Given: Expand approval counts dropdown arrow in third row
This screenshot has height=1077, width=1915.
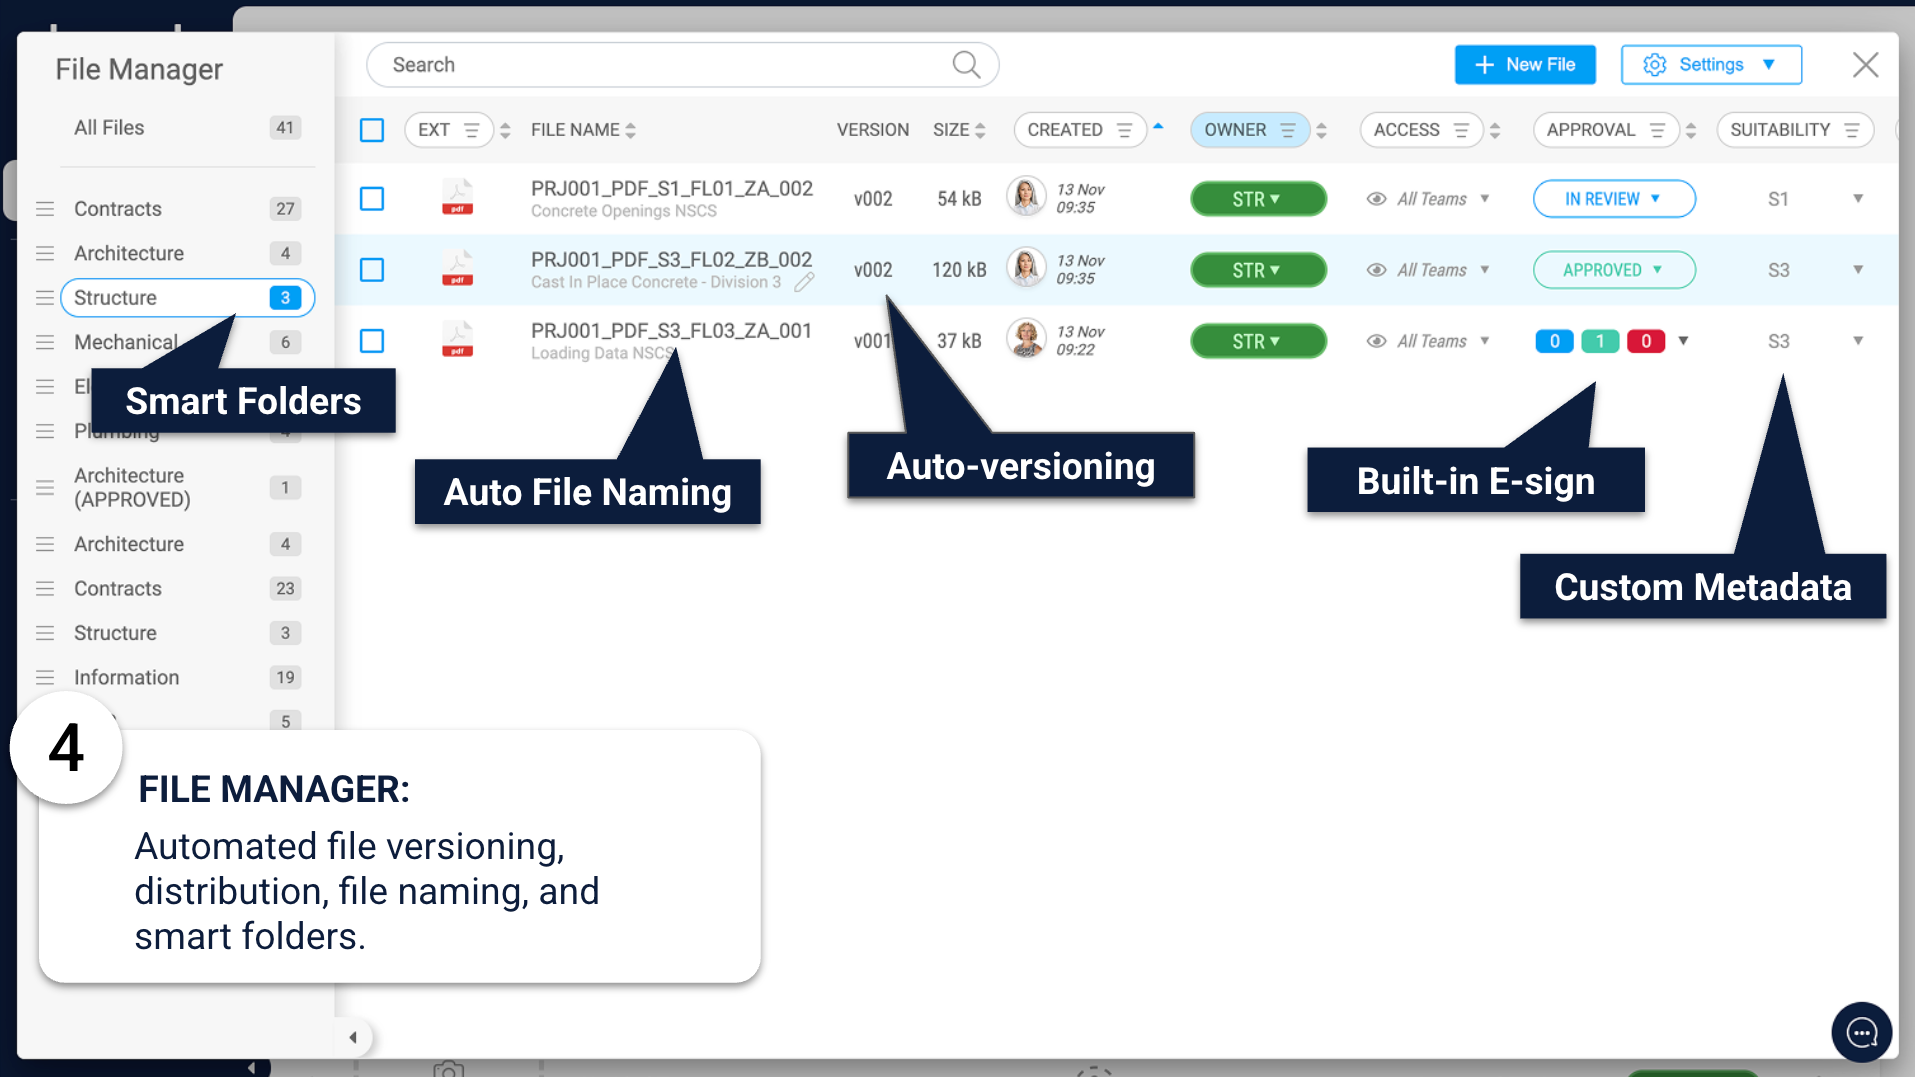Looking at the screenshot, I should tap(1683, 341).
